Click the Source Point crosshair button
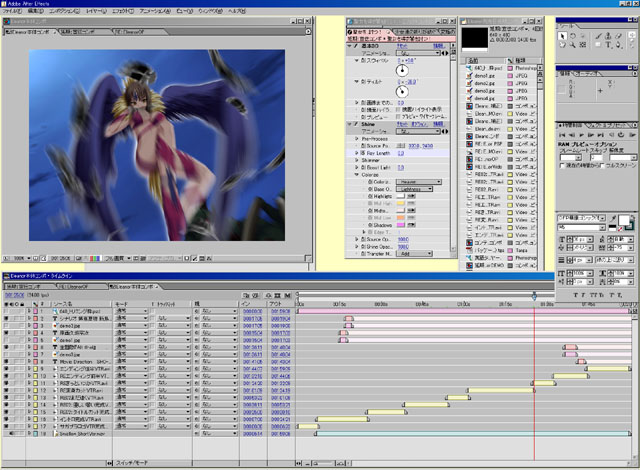640x470 pixels. tap(401, 146)
